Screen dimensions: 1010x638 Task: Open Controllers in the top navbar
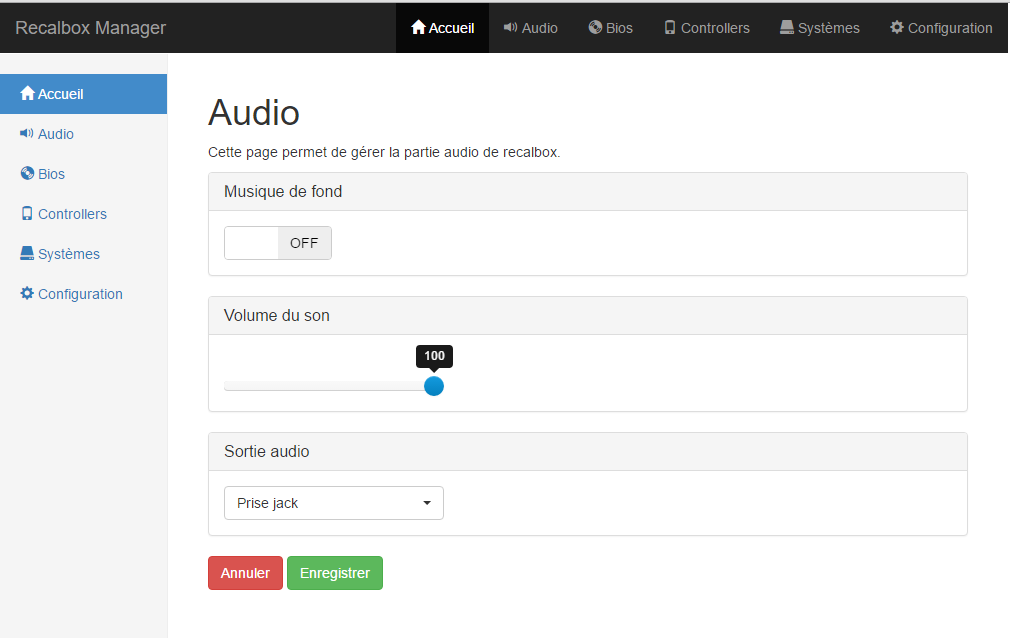[x=707, y=28]
